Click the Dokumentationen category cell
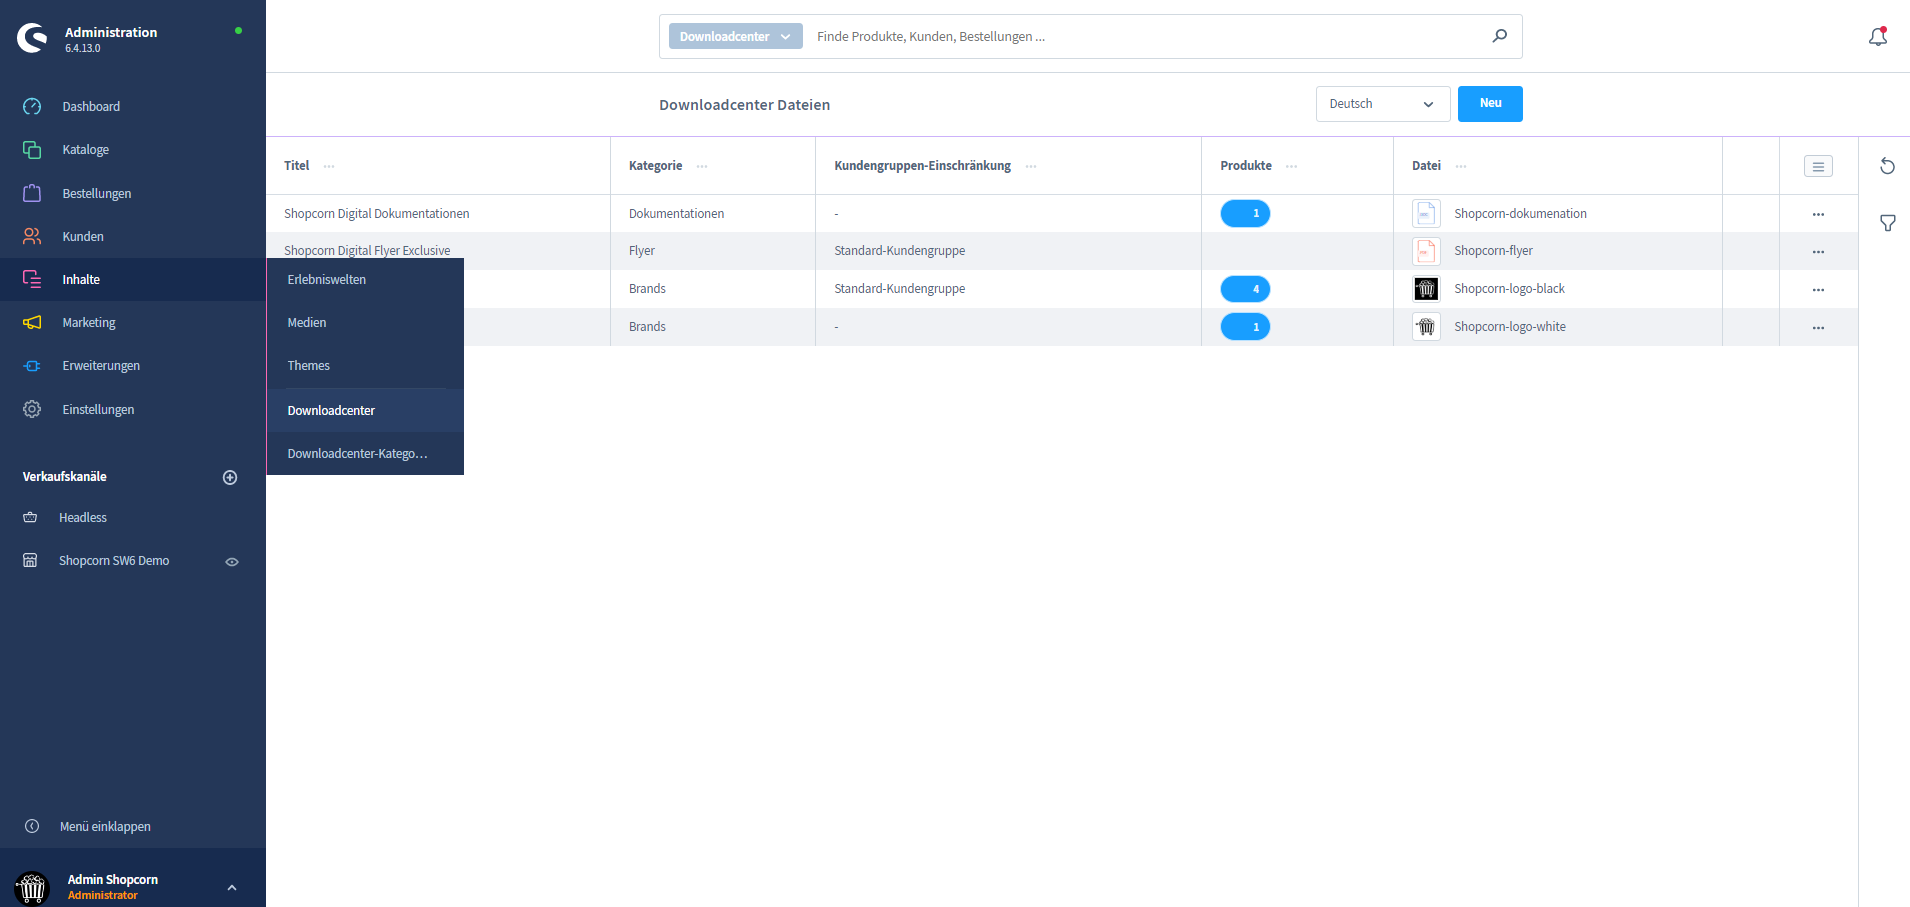This screenshot has width=1910, height=907. (676, 213)
